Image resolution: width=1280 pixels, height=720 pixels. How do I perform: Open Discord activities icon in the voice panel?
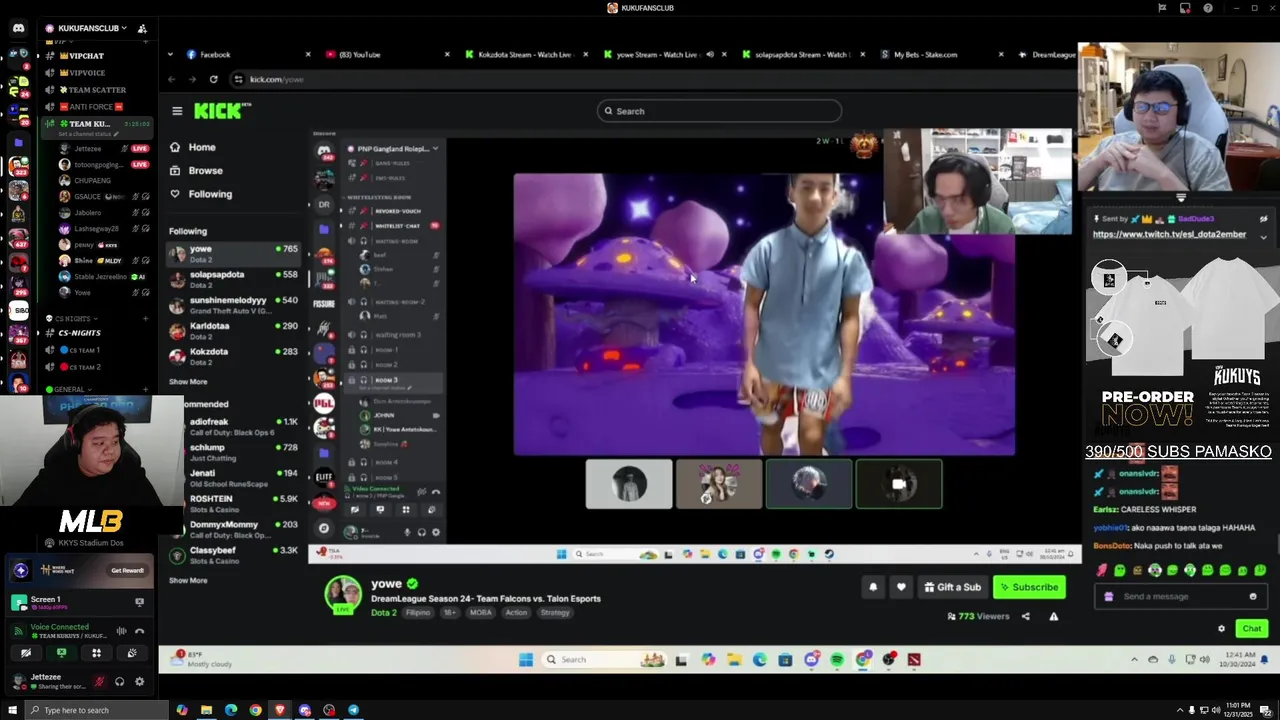tap(96, 653)
